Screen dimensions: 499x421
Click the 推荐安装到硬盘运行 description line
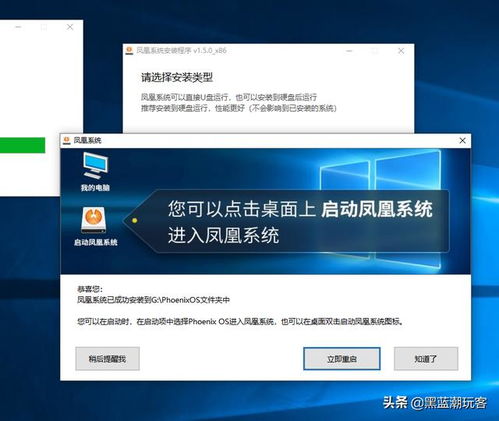(x=238, y=108)
